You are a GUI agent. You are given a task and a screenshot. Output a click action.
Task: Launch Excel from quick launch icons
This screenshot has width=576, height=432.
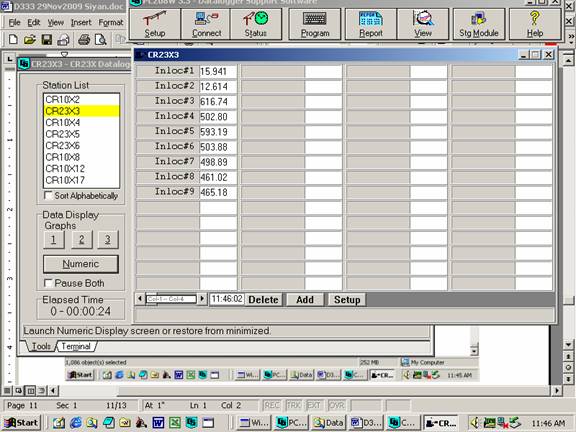[175, 423]
